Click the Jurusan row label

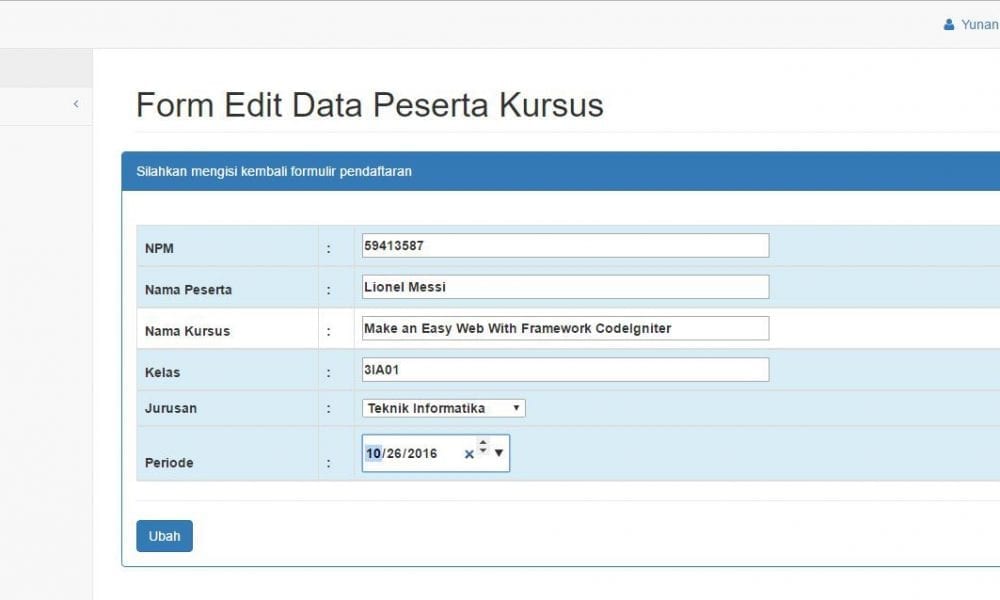point(171,408)
